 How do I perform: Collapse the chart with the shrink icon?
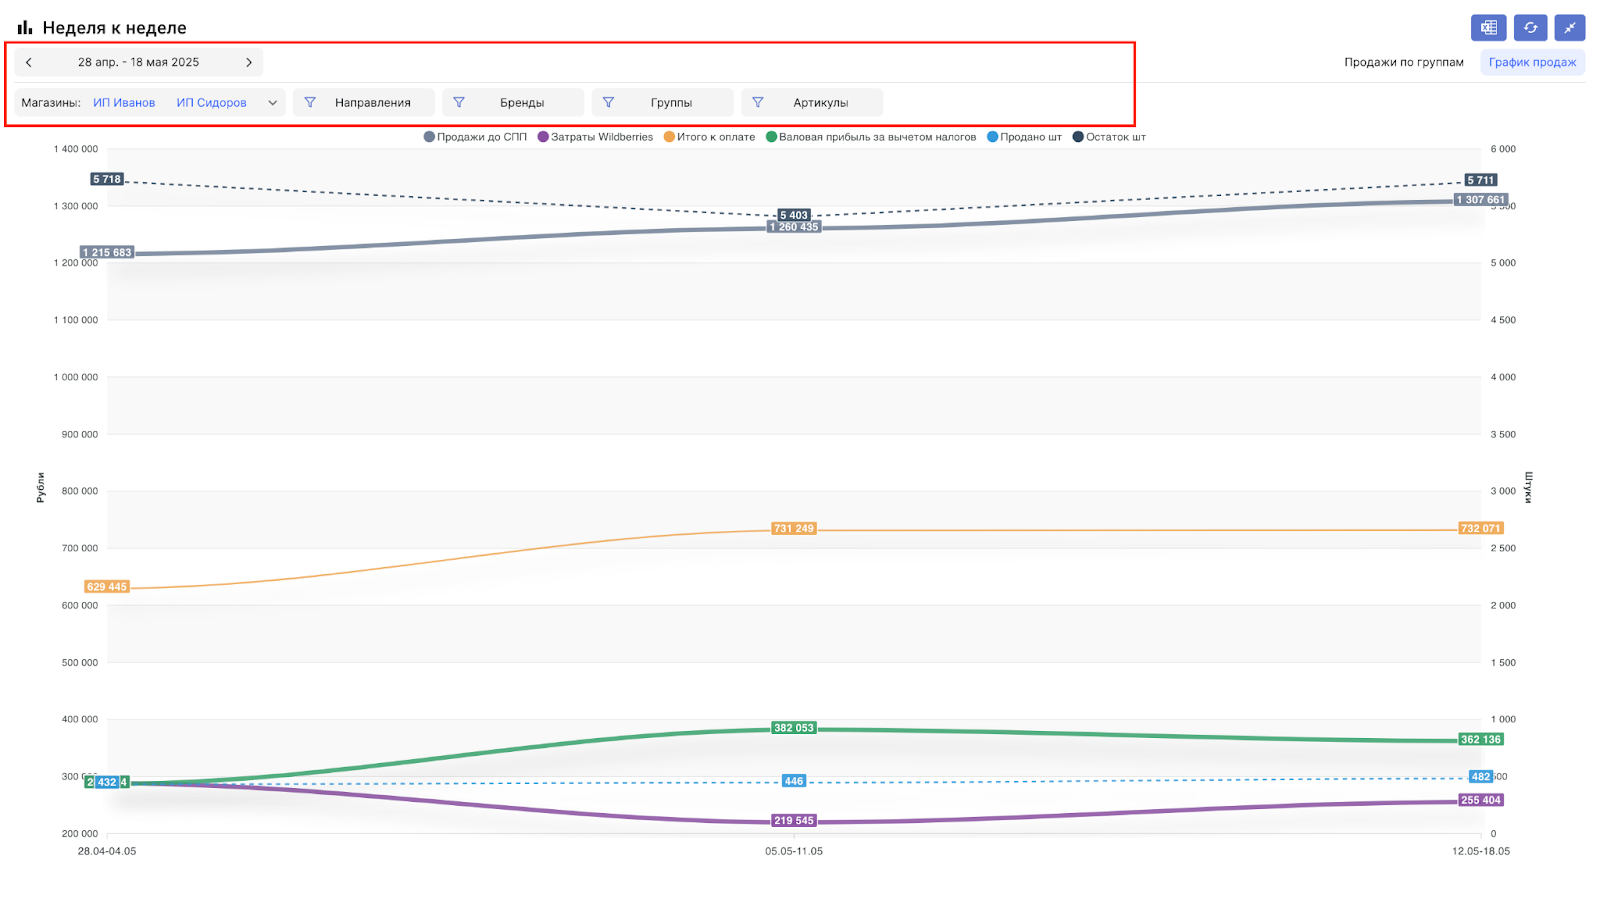point(1569,28)
